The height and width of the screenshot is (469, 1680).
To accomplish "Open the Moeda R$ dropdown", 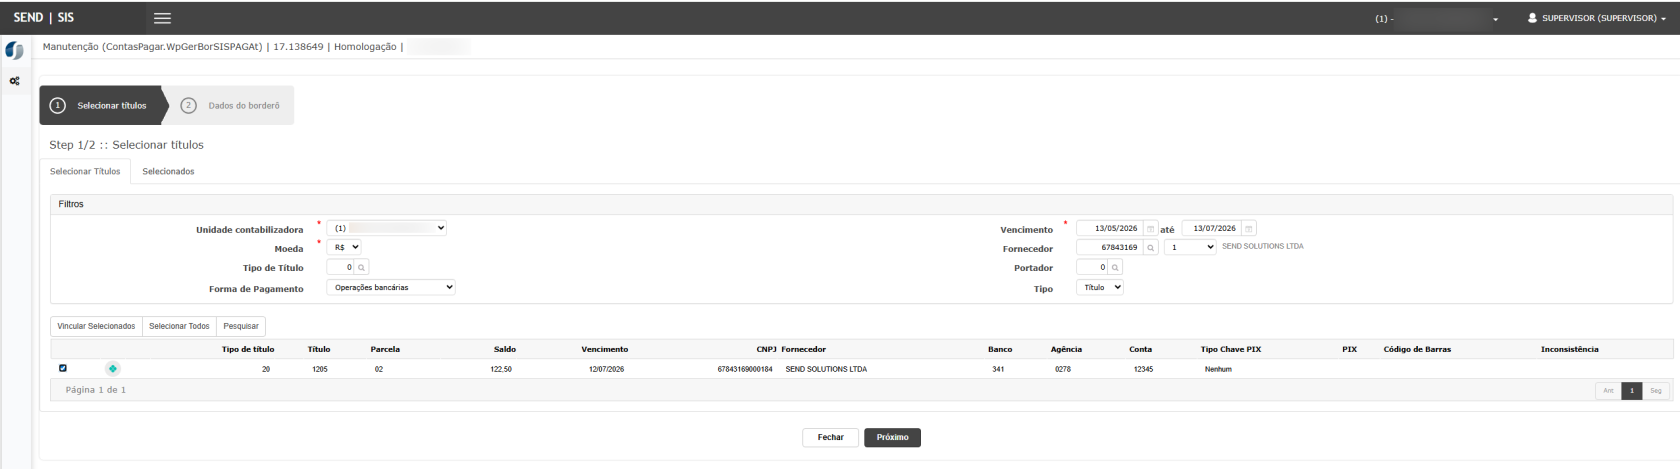I will (344, 247).
